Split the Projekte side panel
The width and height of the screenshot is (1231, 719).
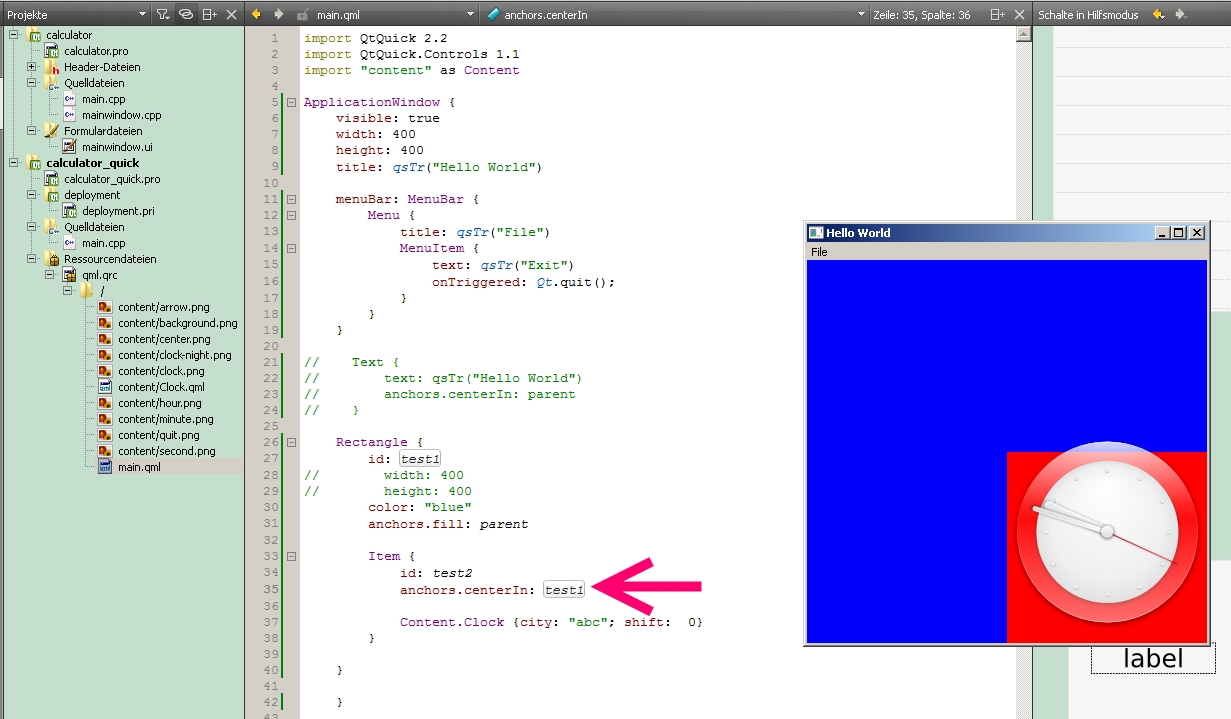(x=209, y=14)
